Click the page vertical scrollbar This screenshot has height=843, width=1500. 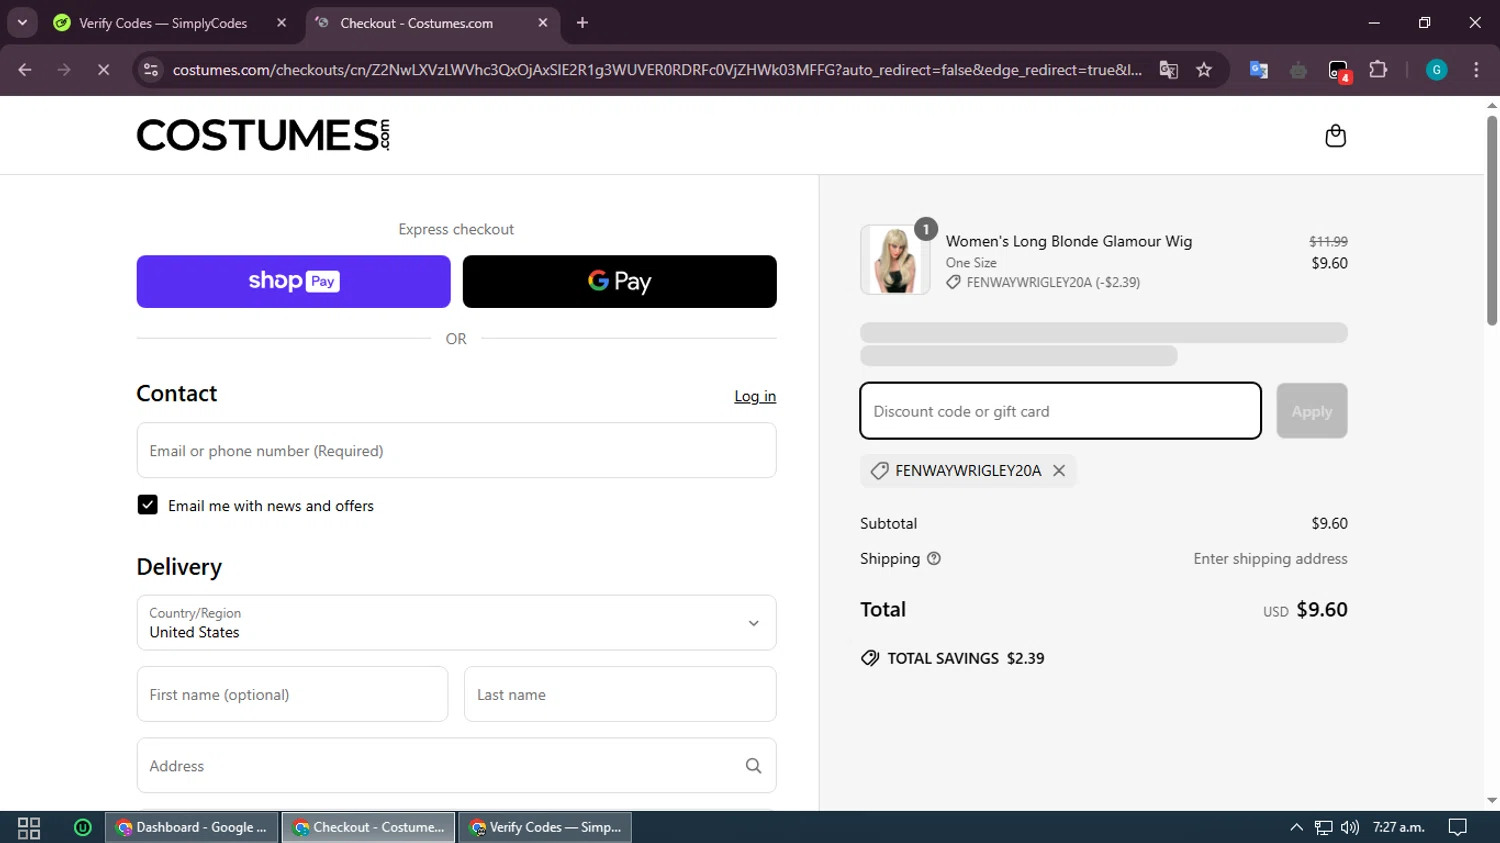(1492, 220)
